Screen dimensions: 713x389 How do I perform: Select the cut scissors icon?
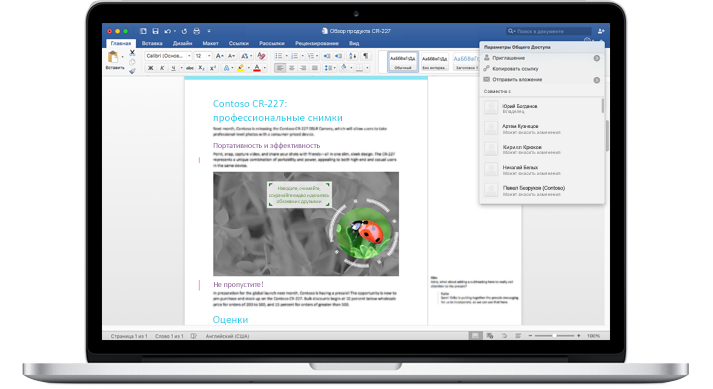[132, 53]
